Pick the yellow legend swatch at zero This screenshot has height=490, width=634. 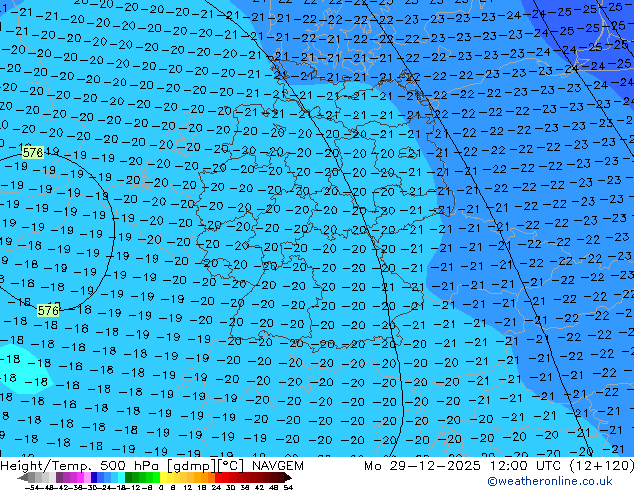coord(163,477)
